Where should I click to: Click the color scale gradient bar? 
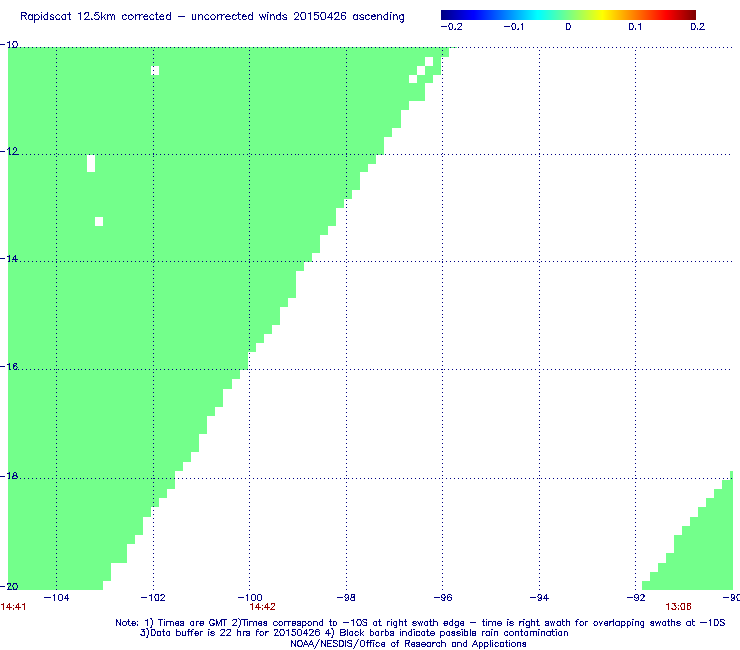568,15
